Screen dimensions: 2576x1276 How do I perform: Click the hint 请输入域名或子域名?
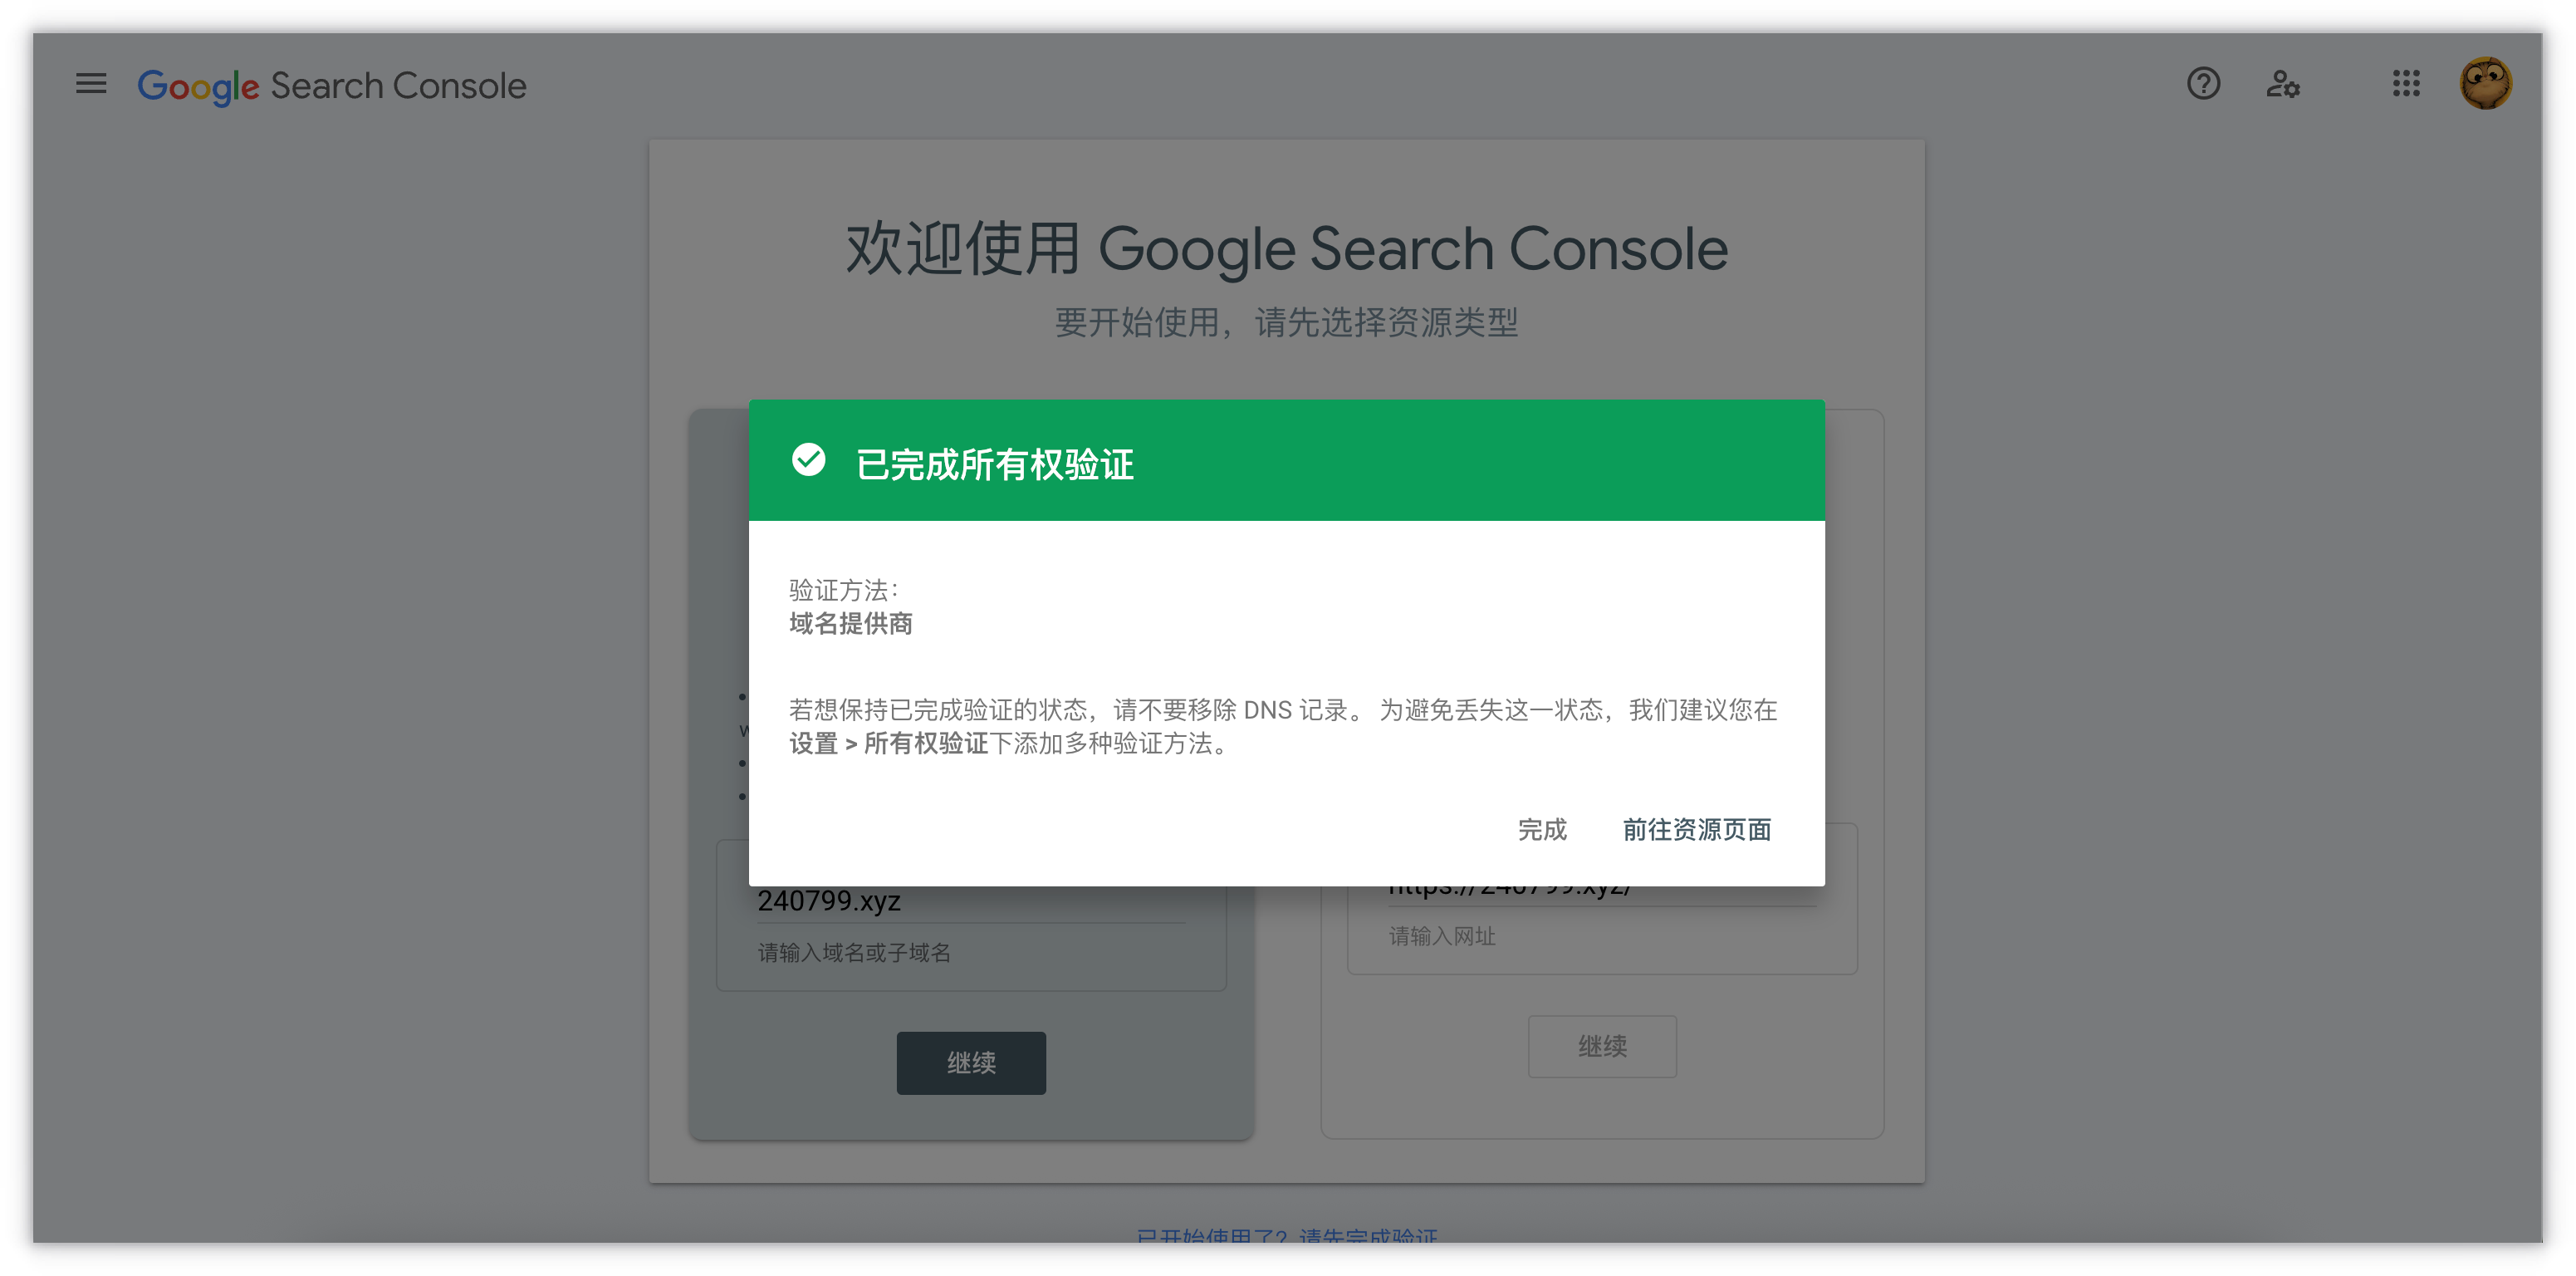tap(854, 952)
